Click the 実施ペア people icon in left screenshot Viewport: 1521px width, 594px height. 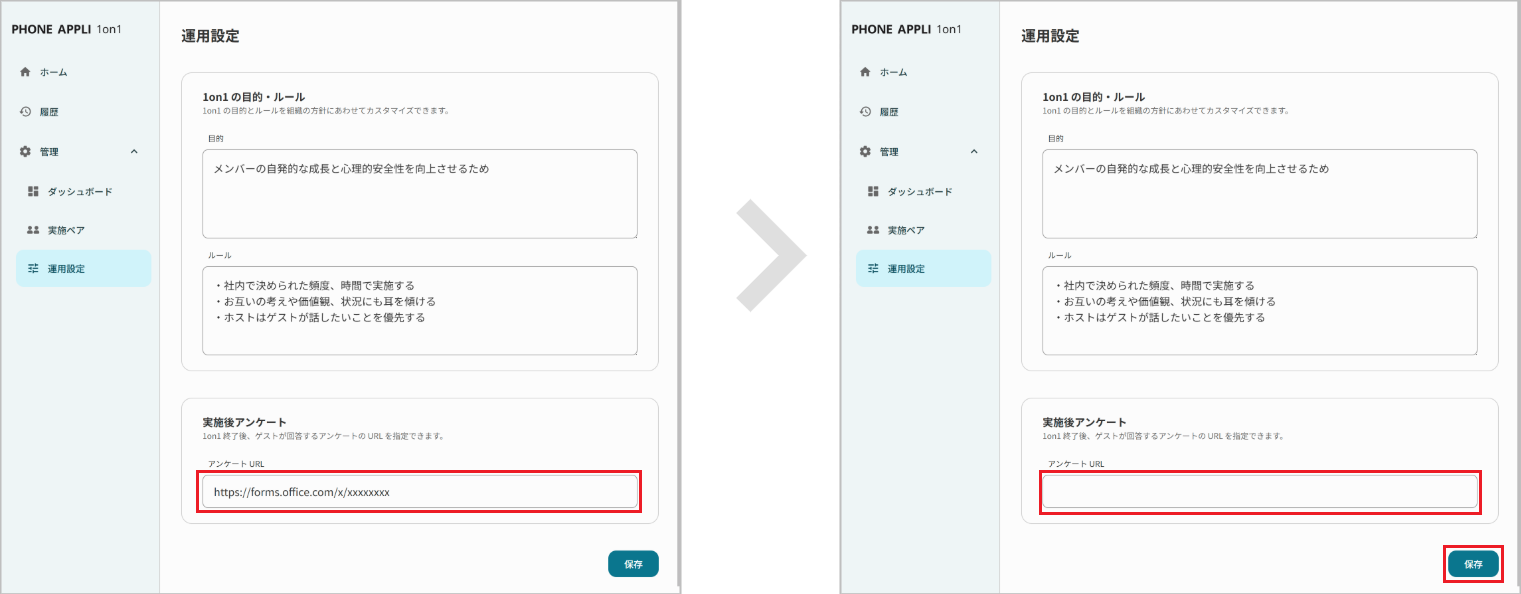pos(33,230)
